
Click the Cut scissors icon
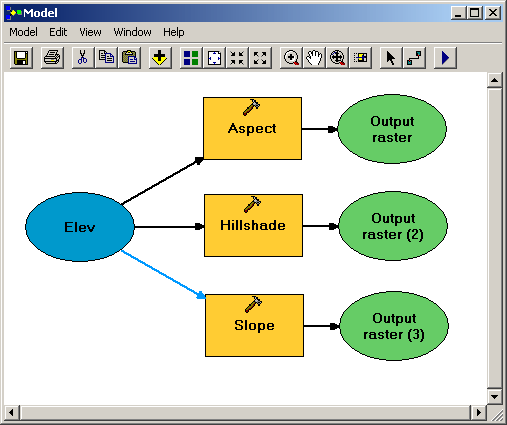click(83, 58)
